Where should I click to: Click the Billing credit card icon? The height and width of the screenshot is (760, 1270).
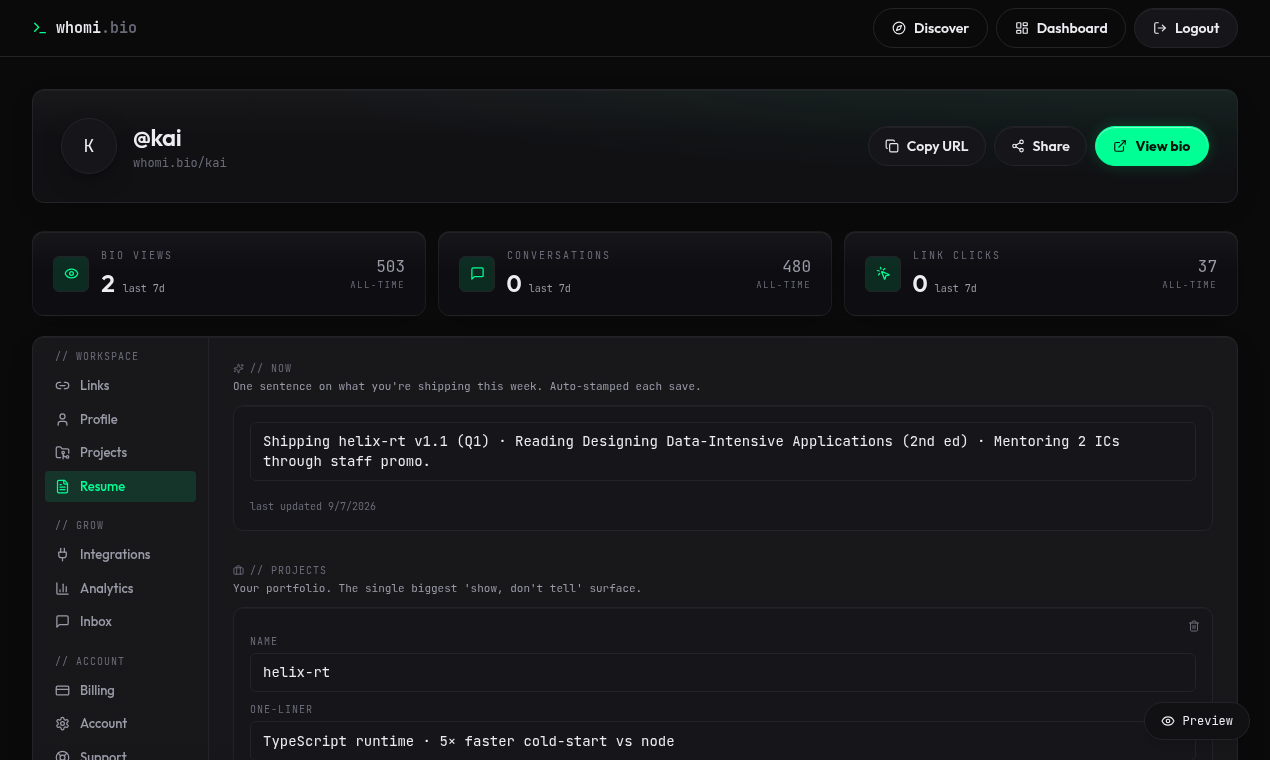[x=62, y=690]
